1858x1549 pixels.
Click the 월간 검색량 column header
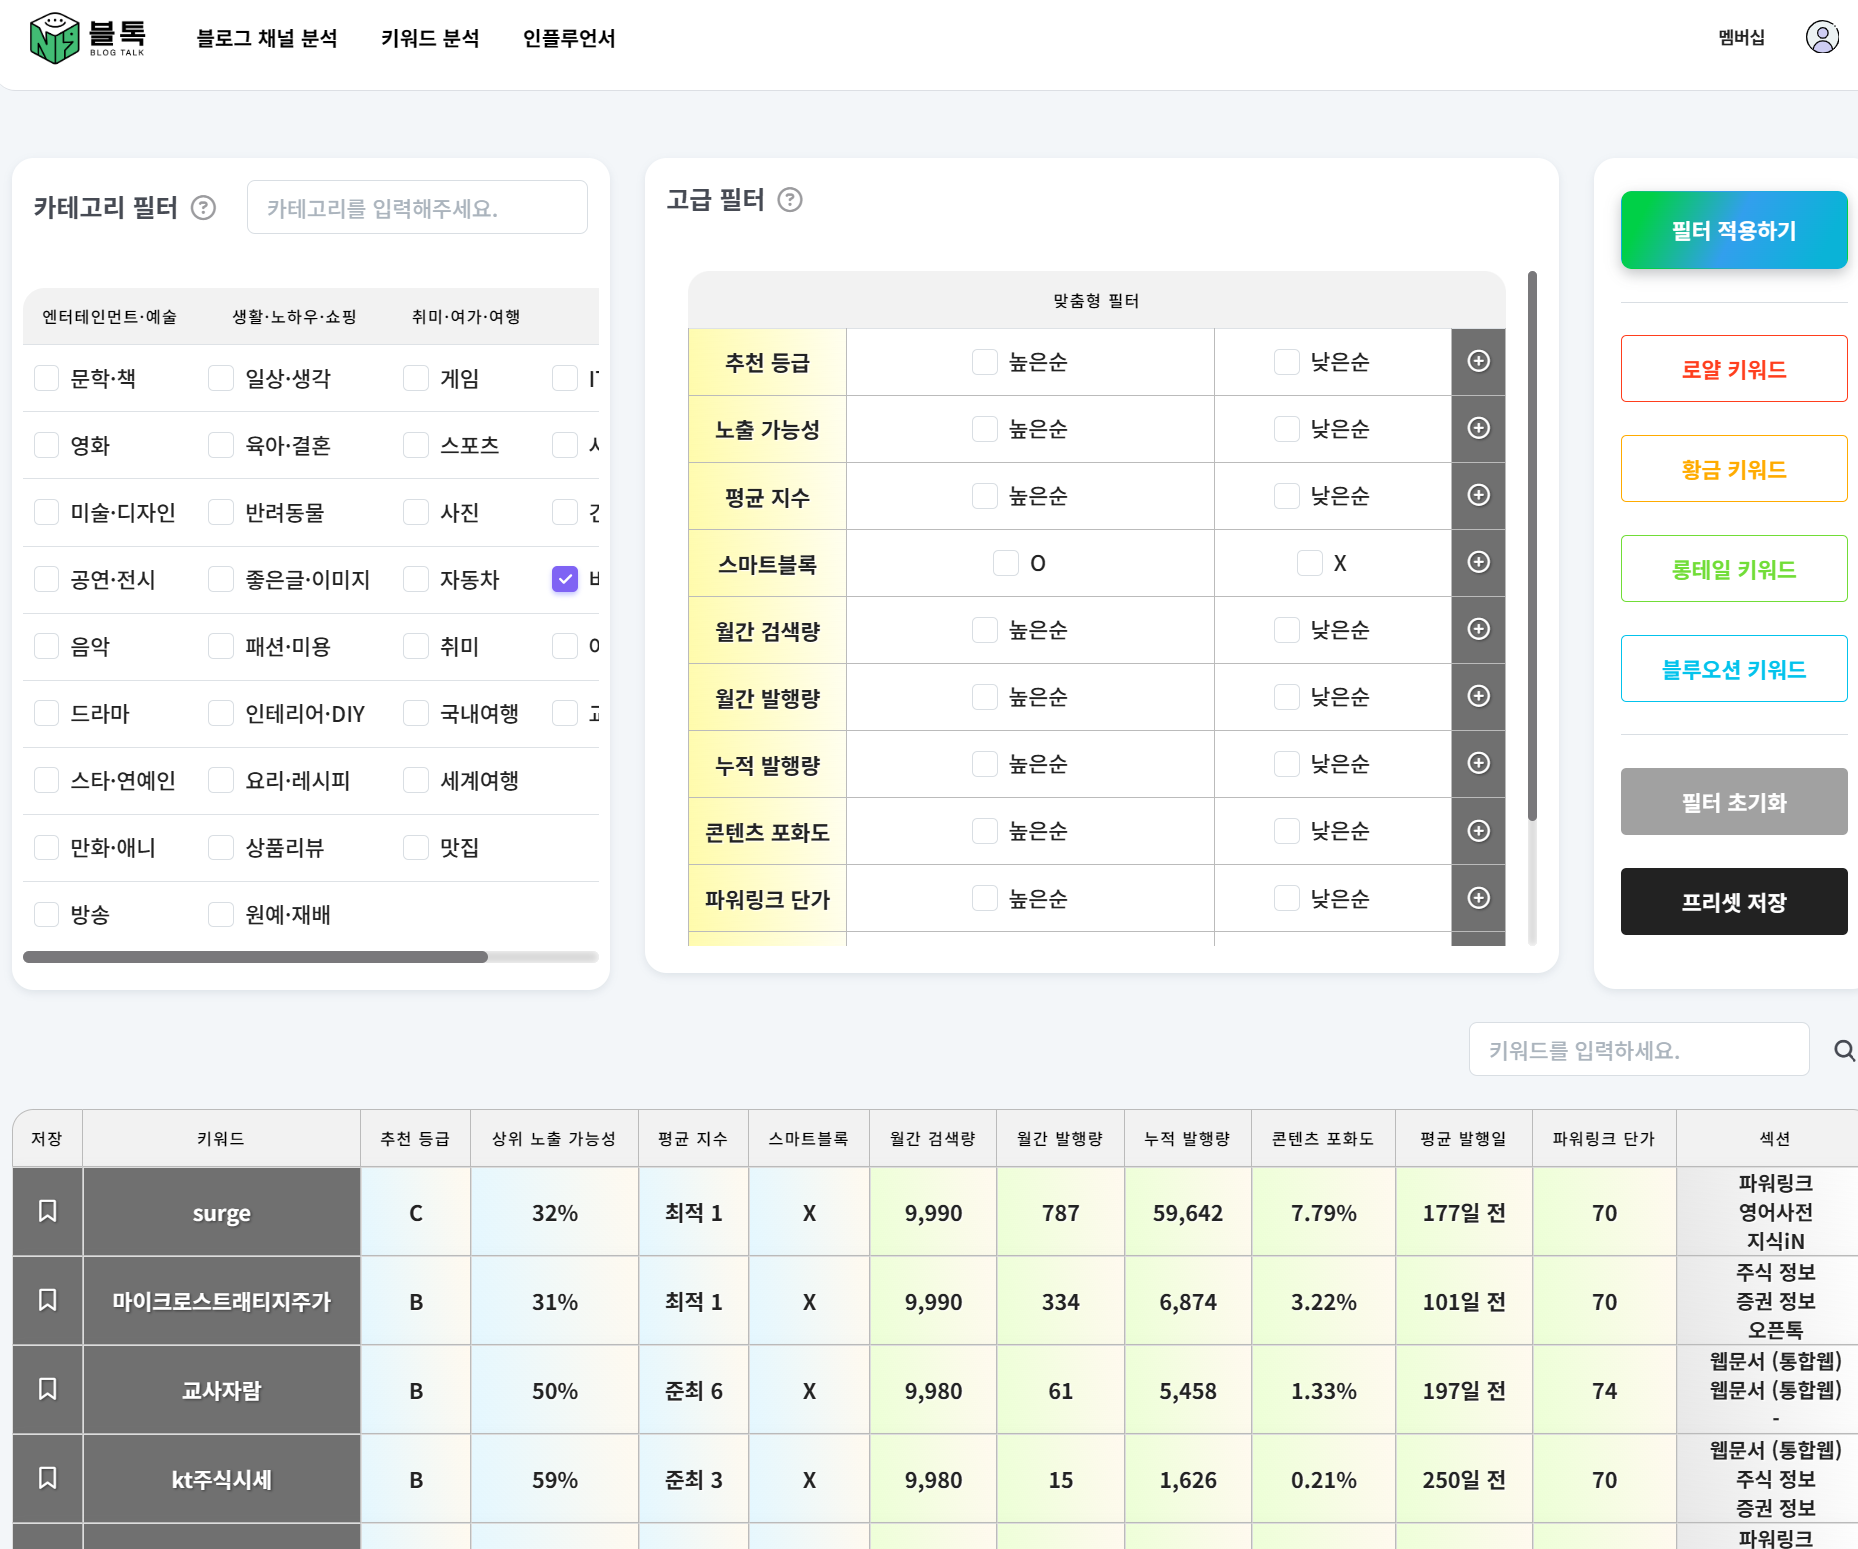[x=933, y=1138]
